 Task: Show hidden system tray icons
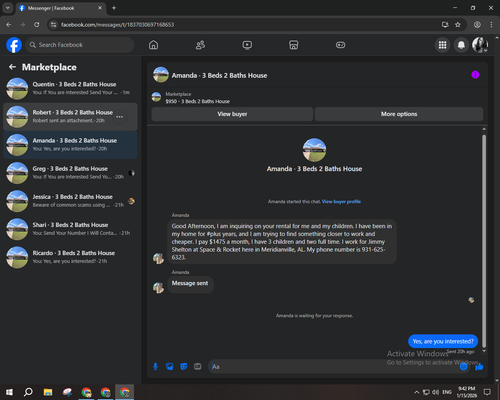coord(416,392)
